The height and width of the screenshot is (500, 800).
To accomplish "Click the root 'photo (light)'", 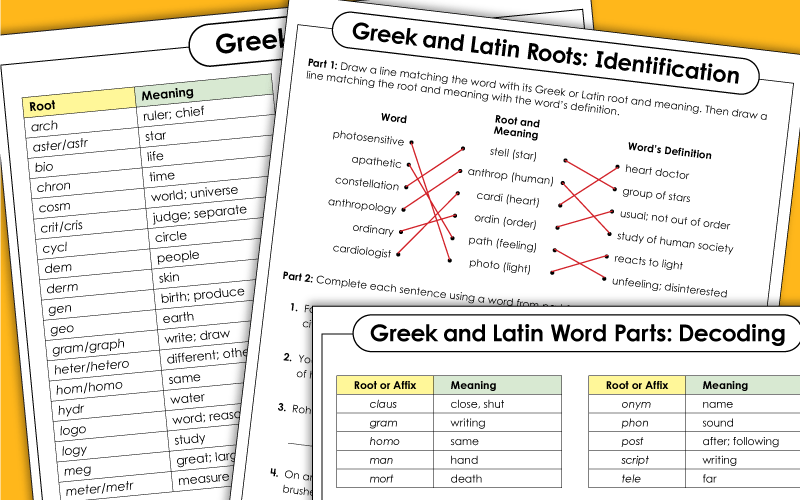I will [499, 265].
